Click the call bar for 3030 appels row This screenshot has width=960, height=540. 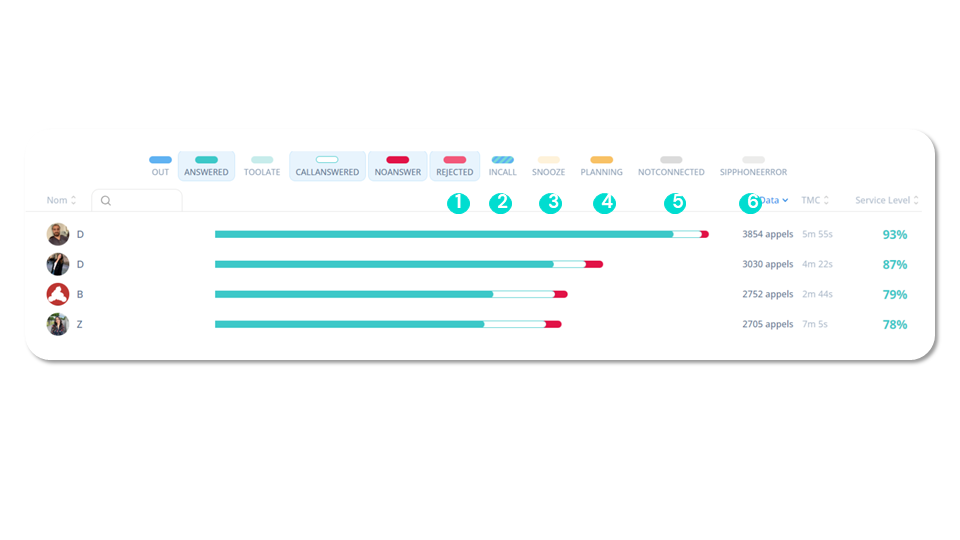(409, 264)
